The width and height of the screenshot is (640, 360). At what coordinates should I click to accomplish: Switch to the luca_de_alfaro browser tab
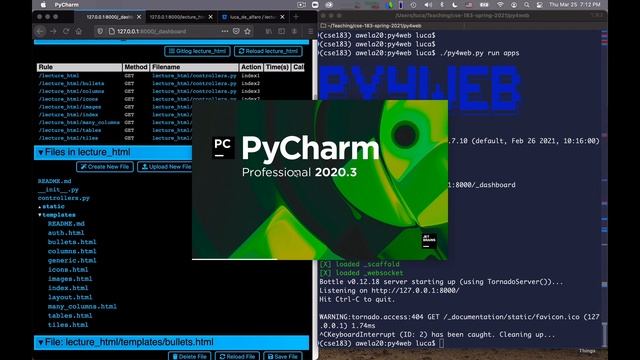pos(252,17)
